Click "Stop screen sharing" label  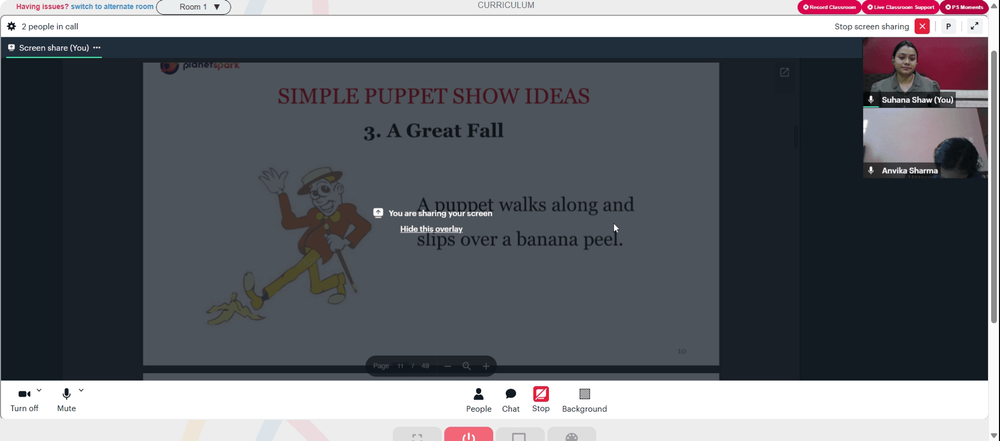(871, 27)
